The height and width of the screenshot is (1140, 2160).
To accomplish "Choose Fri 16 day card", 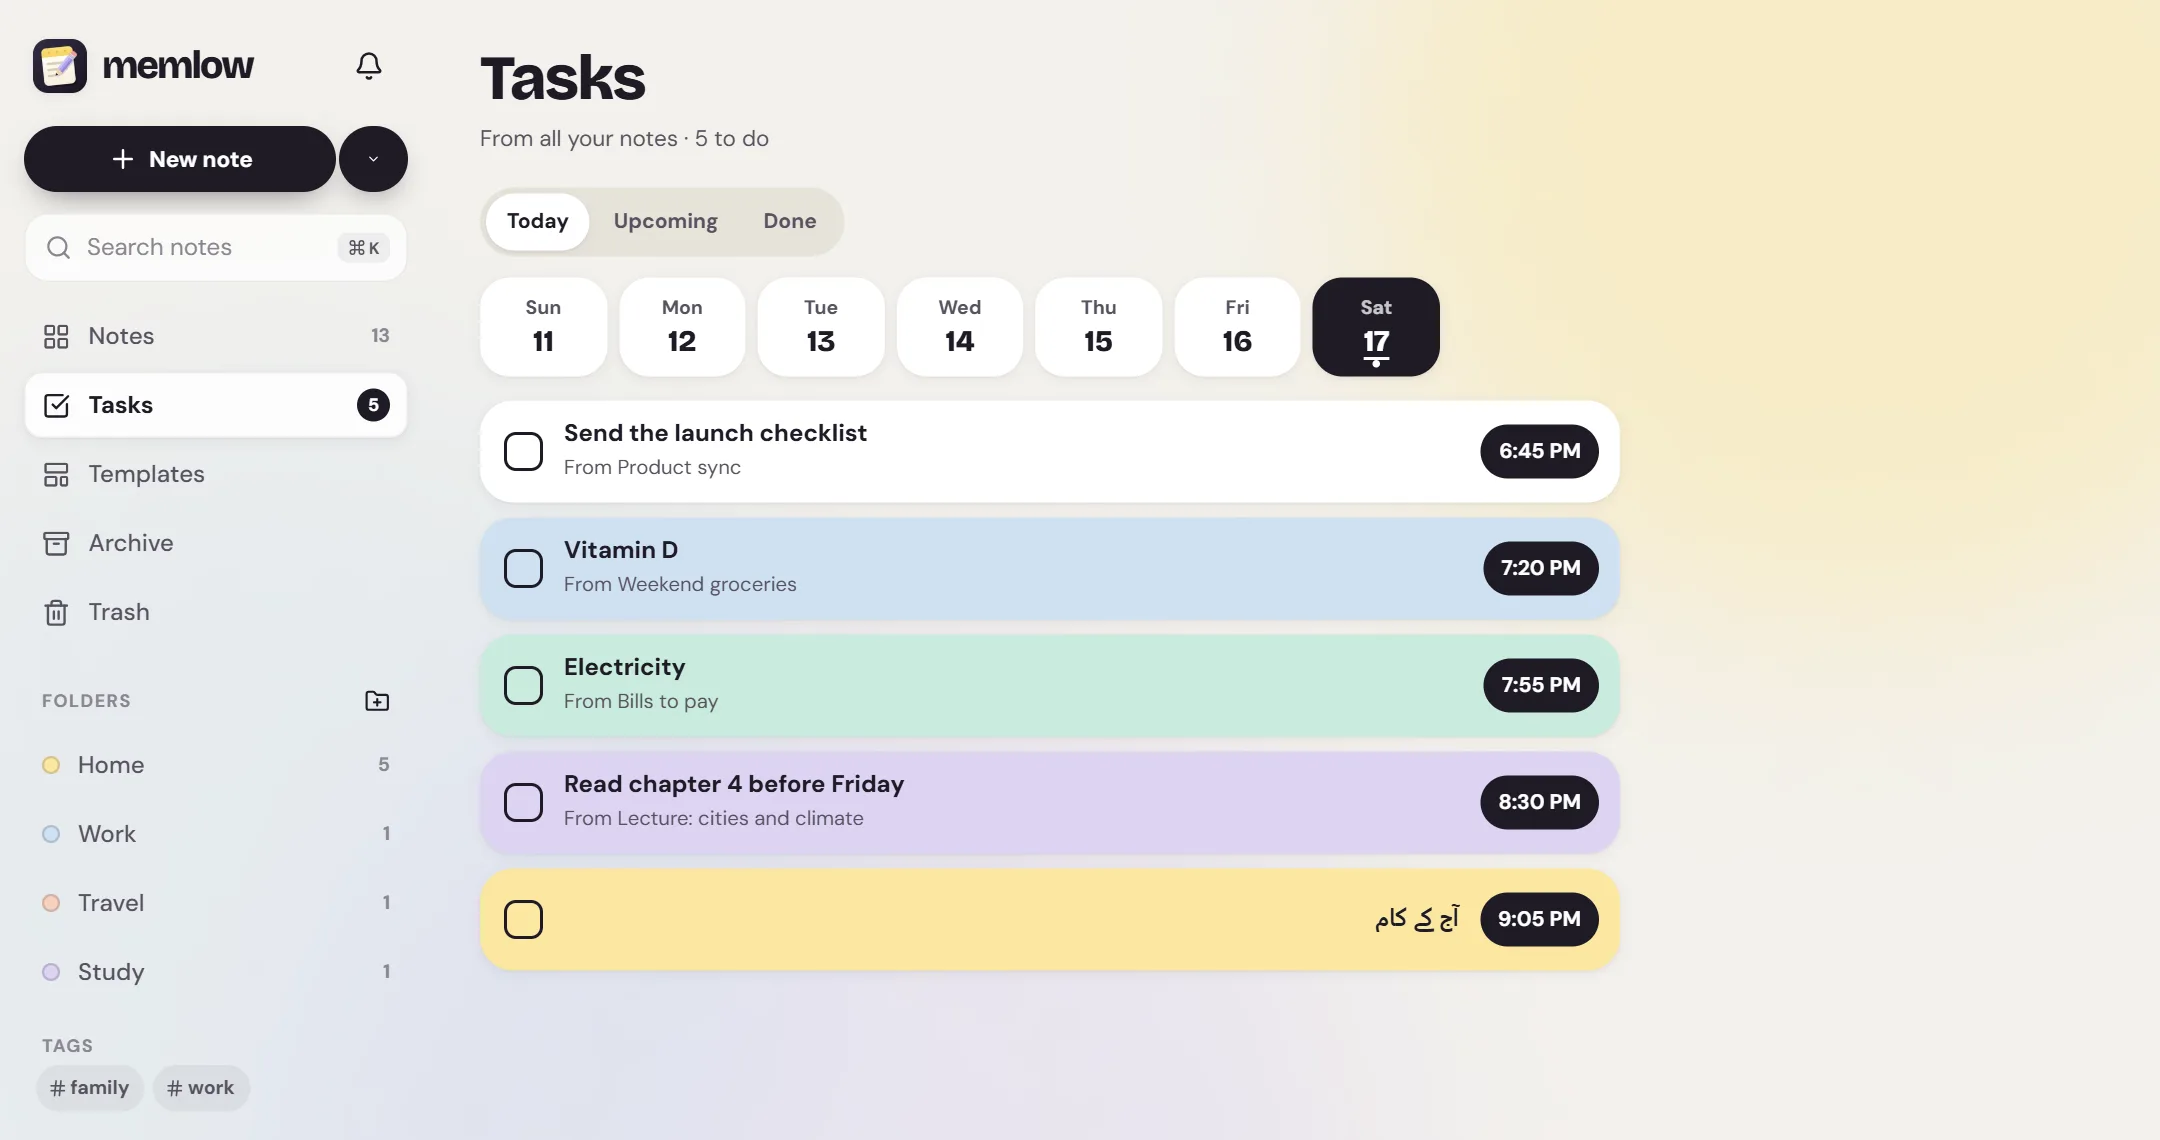I will (1237, 327).
